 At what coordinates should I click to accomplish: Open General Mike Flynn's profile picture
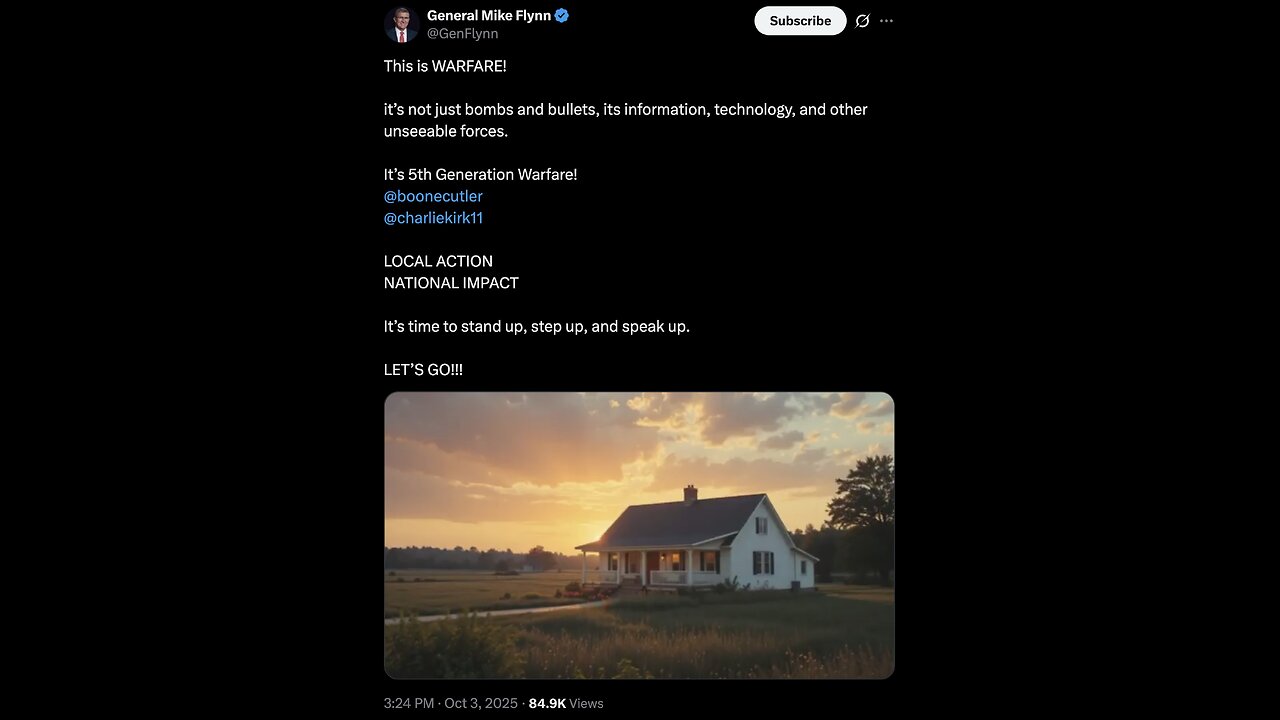[x=401, y=24]
